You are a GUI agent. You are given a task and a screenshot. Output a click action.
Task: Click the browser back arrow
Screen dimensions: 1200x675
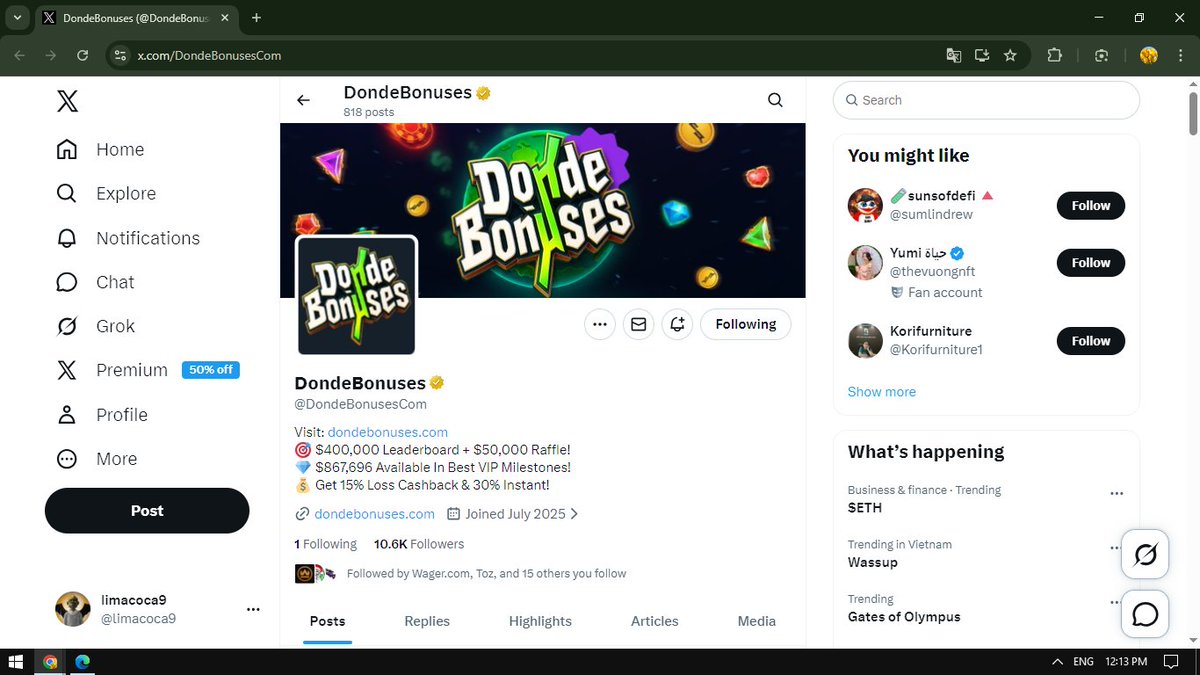(x=21, y=56)
